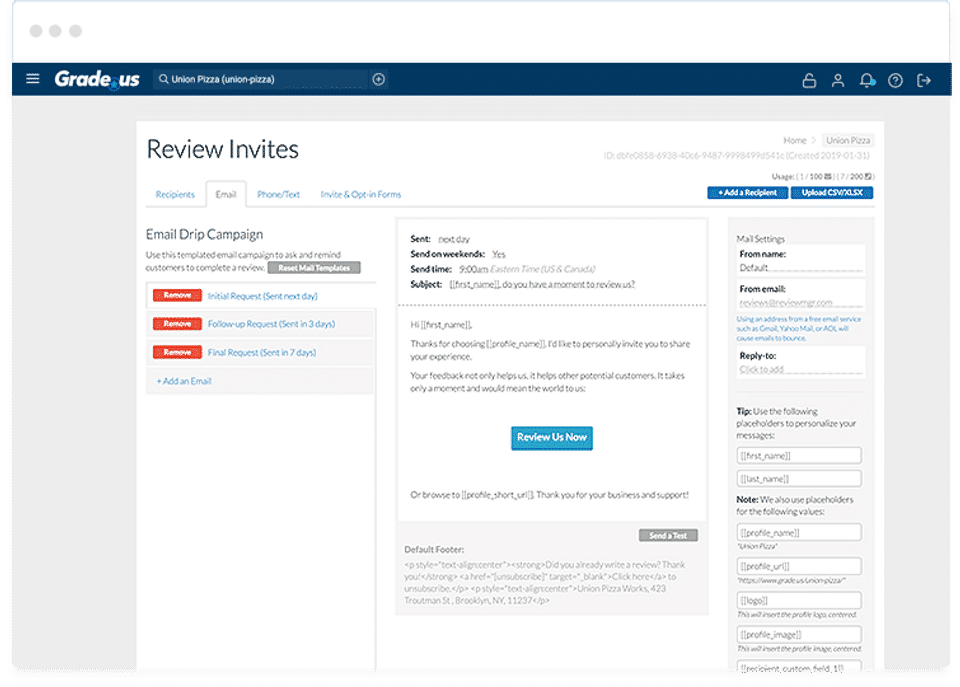Remove the Initial Request email
Image resolution: width=960 pixels, height=687 pixels.
pos(177,295)
